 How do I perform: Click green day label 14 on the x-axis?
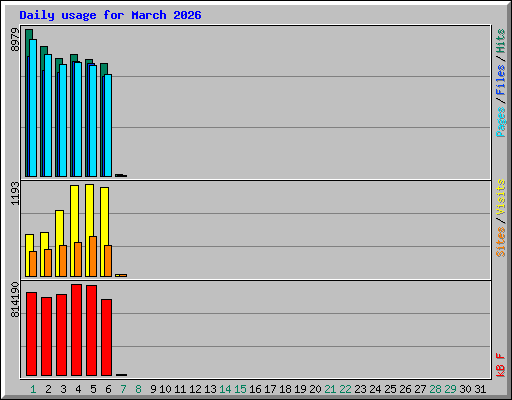(225, 389)
